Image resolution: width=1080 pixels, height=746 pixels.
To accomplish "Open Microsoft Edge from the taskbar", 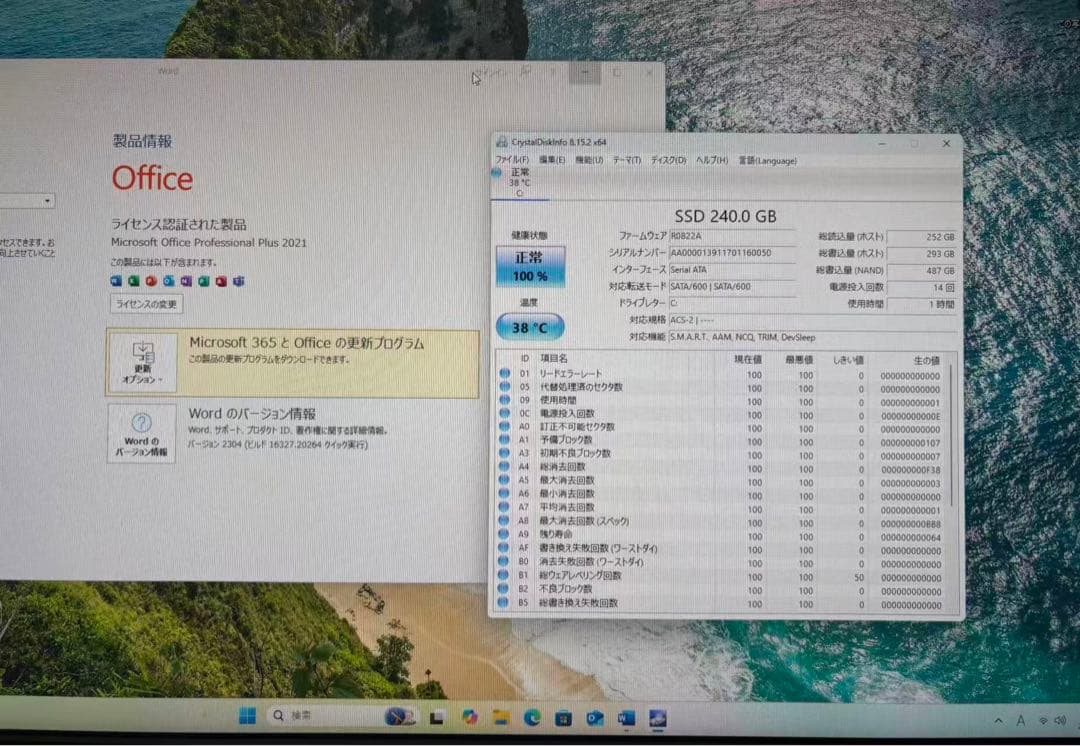I will (530, 718).
